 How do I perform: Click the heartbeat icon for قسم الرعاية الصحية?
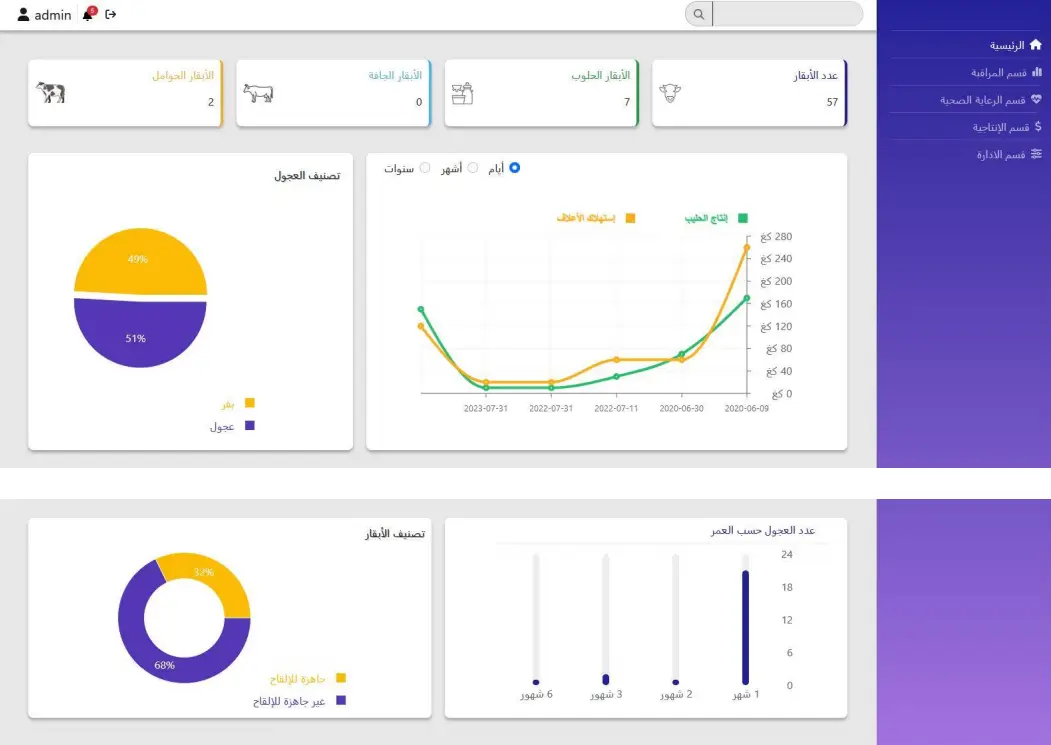click(1036, 100)
